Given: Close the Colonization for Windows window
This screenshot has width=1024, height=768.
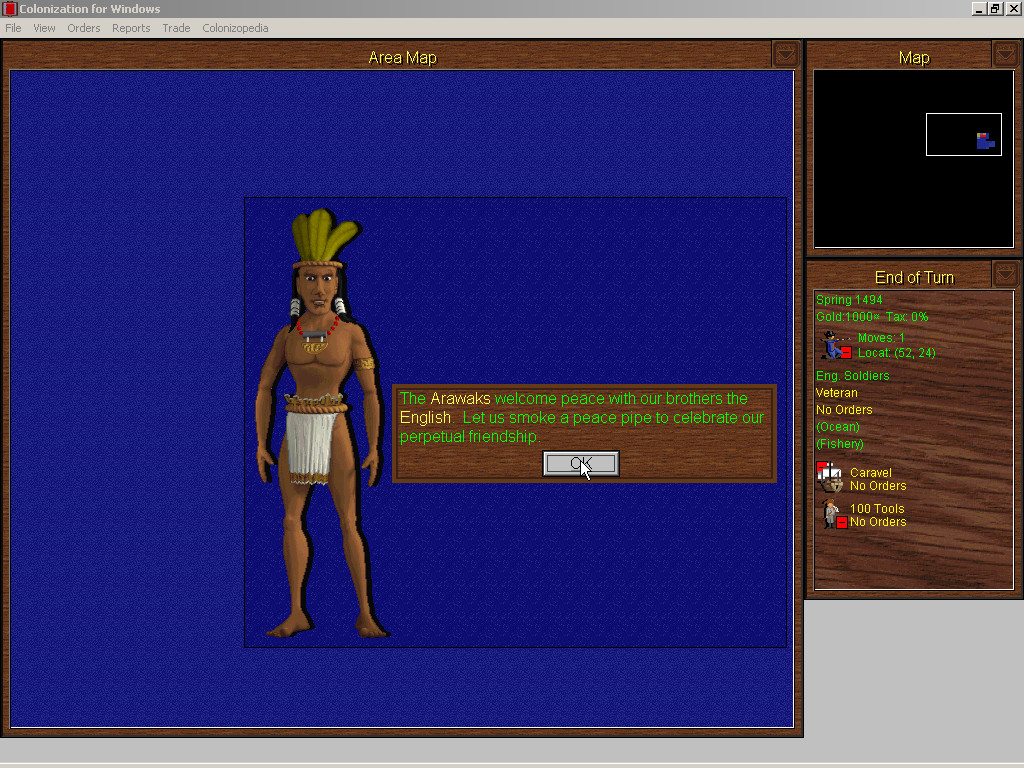Looking at the screenshot, I should 1014,8.
